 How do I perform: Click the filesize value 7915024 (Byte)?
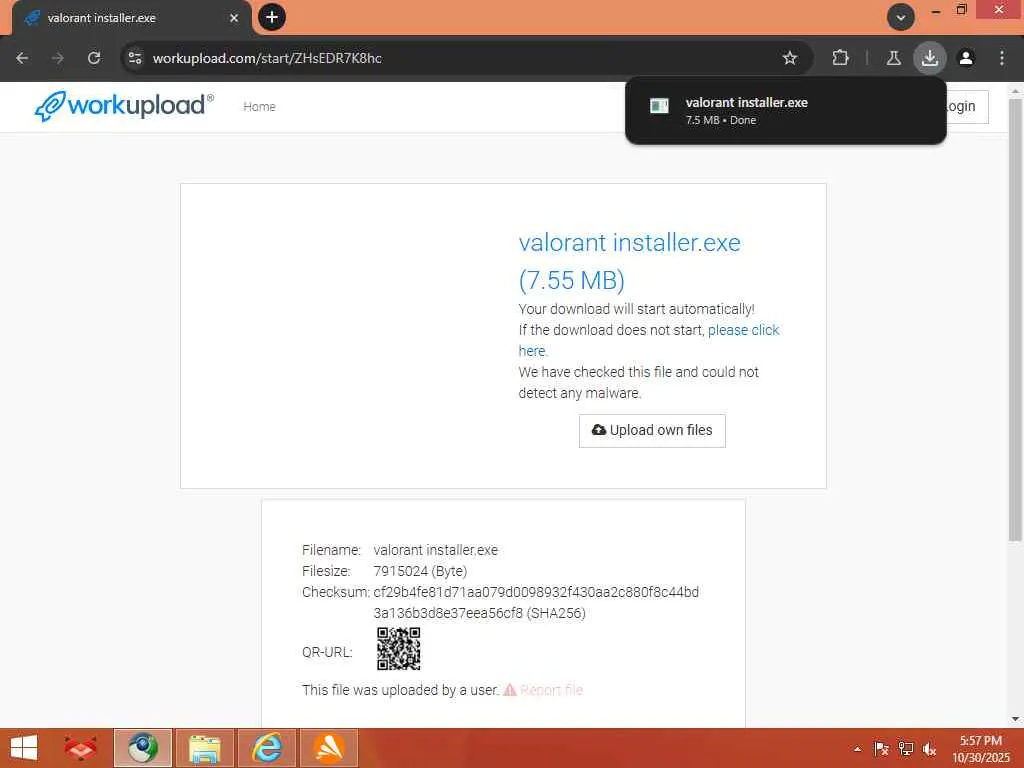point(420,571)
